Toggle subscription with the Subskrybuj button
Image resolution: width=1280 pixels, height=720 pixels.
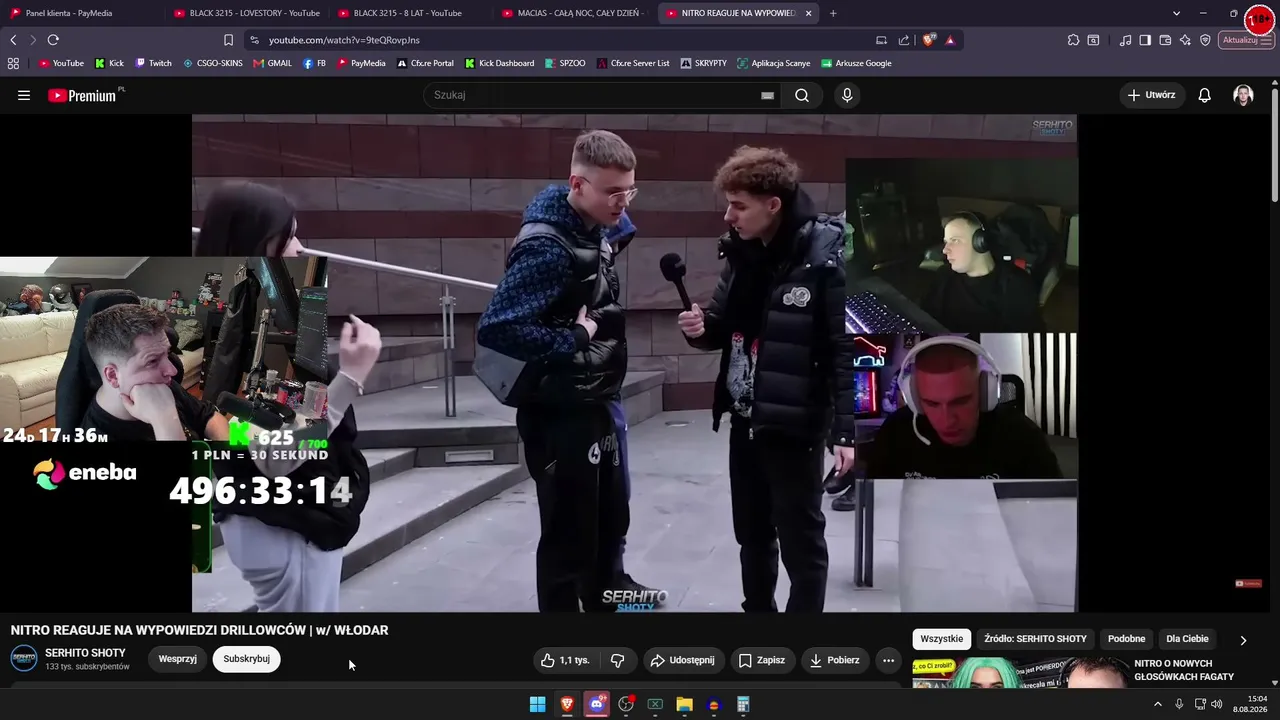click(246, 659)
